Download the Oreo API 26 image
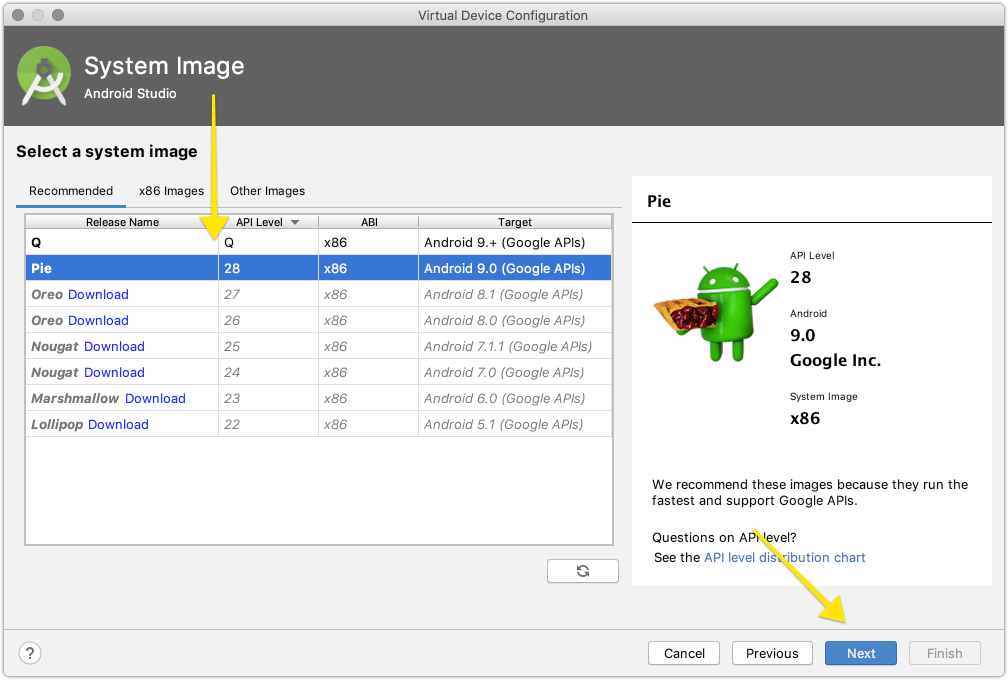The height and width of the screenshot is (680, 1008). [98, 320]
